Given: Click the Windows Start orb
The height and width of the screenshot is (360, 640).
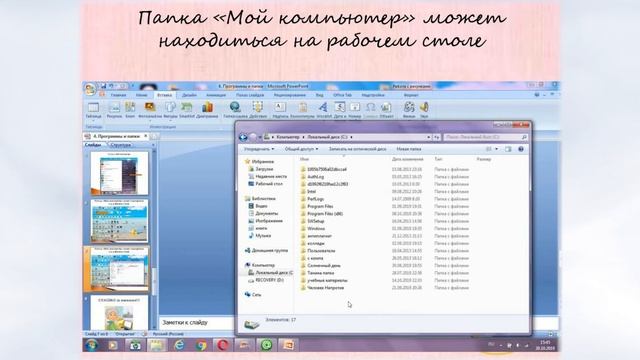Looking at the screenshot, I should click(91, 345).
